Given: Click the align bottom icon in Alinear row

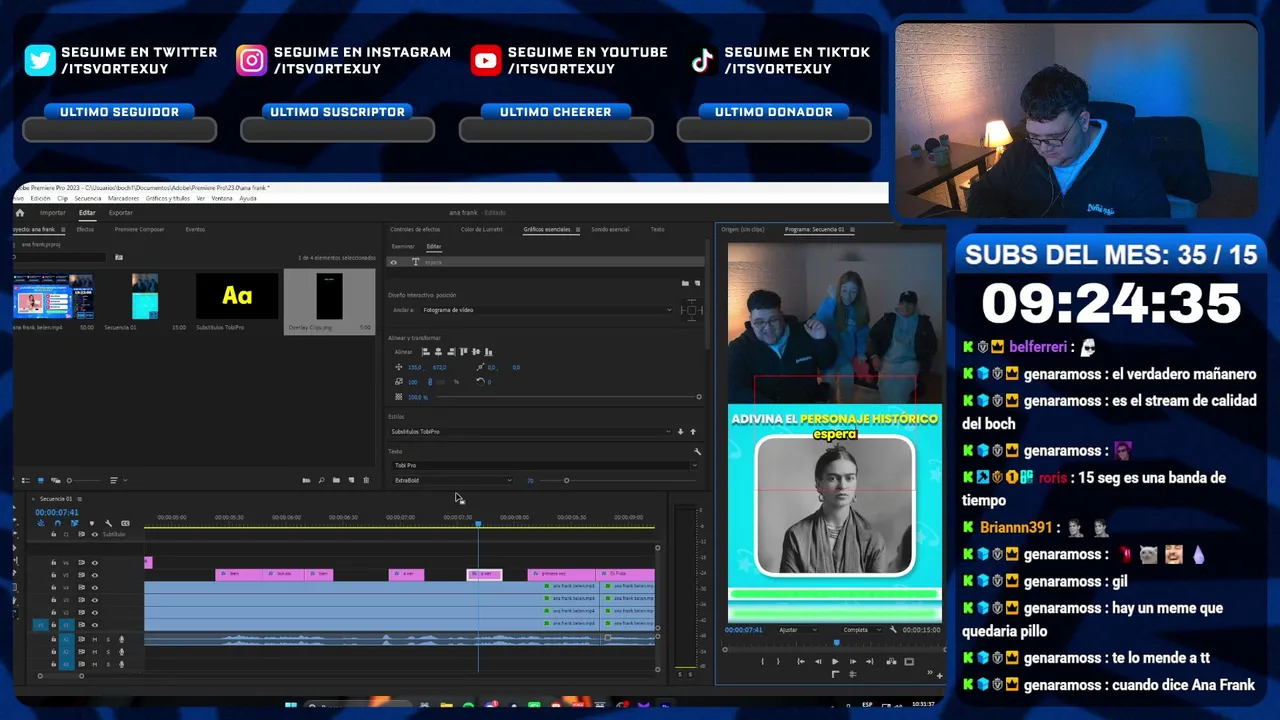Looking at the screenshot, I should [x=488, y=352].
